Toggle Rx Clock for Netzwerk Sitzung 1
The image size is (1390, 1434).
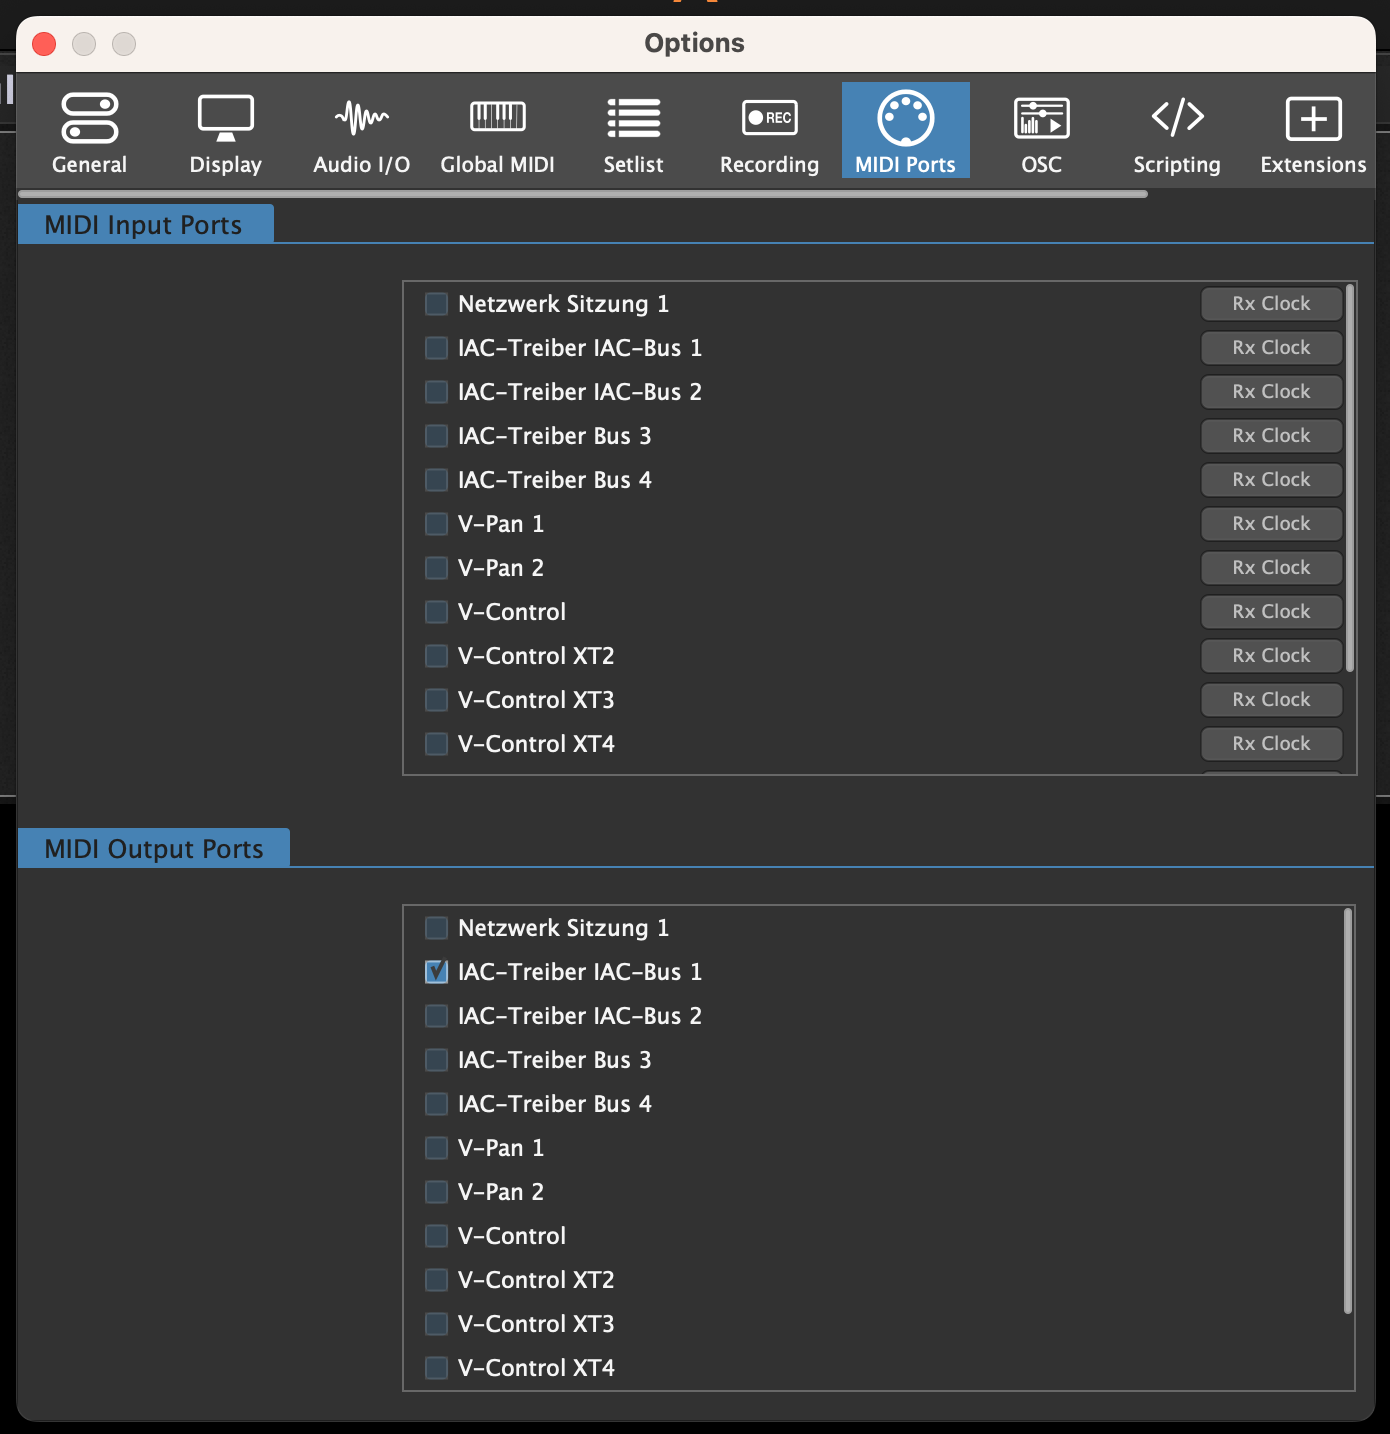(x=1271, y=304)
